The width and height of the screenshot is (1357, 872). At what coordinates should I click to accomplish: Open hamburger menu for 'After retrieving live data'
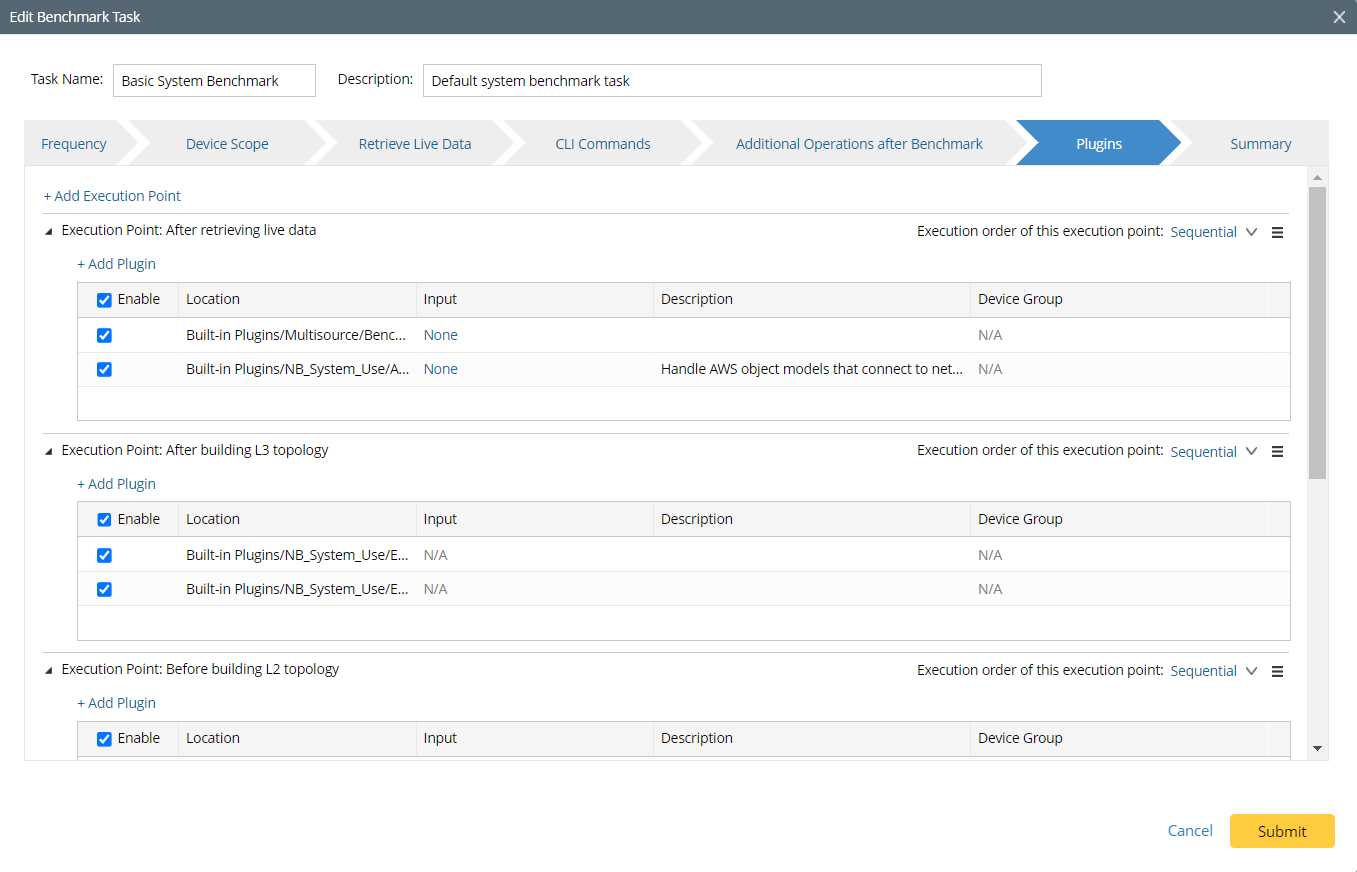pyautogui.click(x=1277, y=232)
